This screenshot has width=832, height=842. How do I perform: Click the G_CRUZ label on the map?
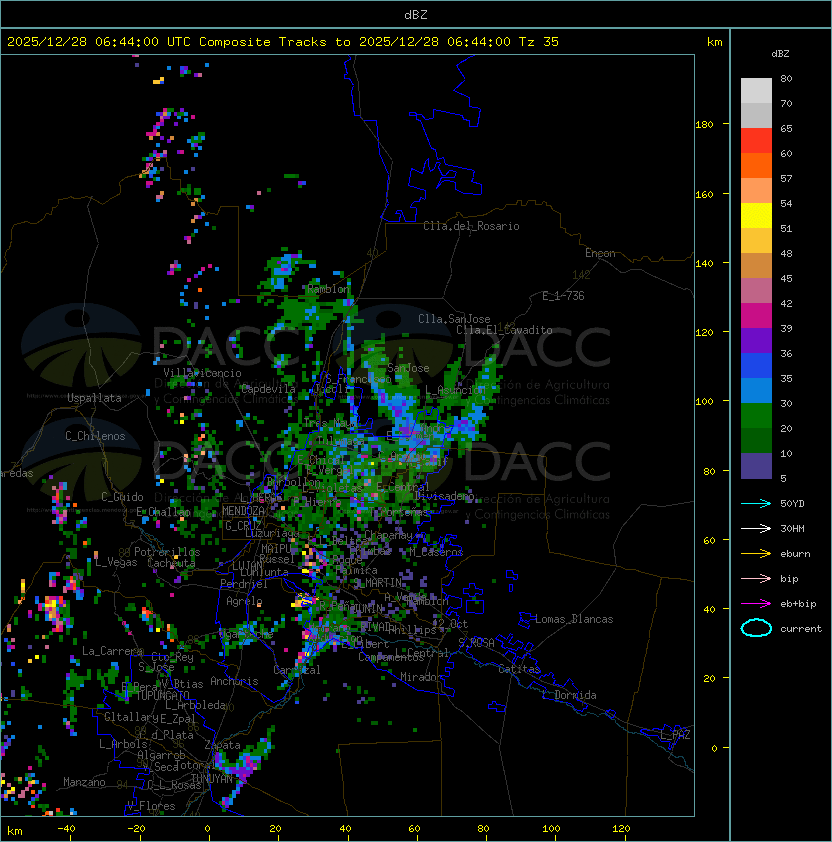[243, 526]
